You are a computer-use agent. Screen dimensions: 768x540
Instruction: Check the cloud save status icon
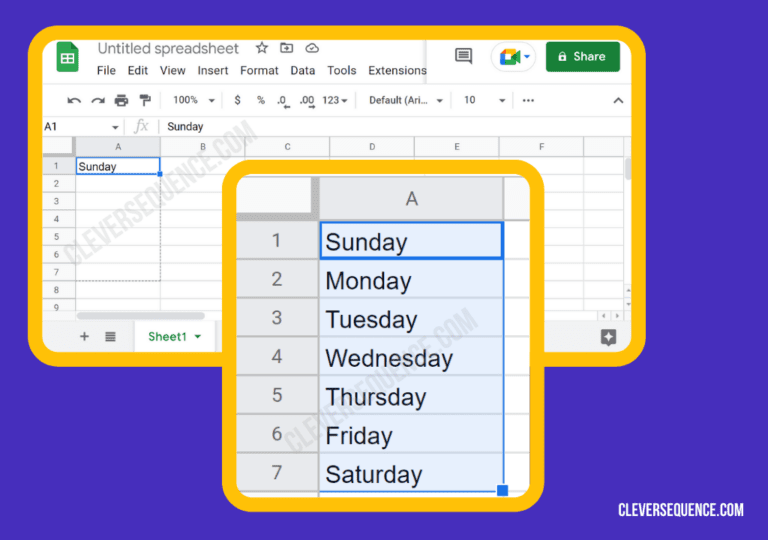312,48
